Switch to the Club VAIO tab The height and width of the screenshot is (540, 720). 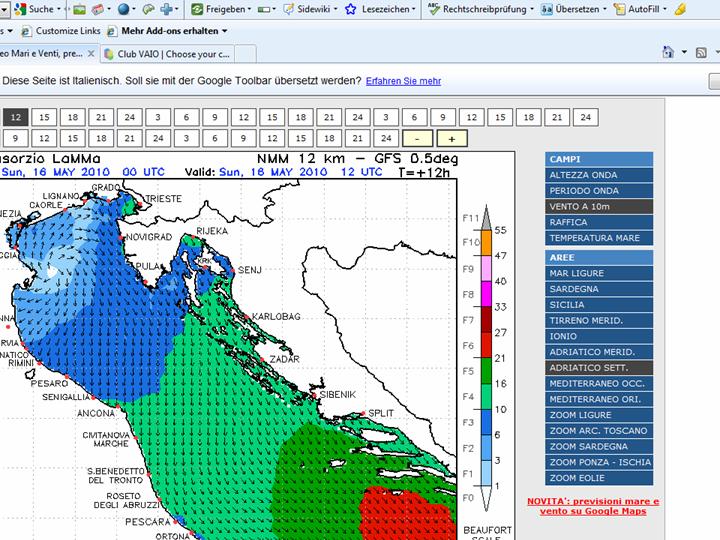pyautogui.click(x=168, y=54)
